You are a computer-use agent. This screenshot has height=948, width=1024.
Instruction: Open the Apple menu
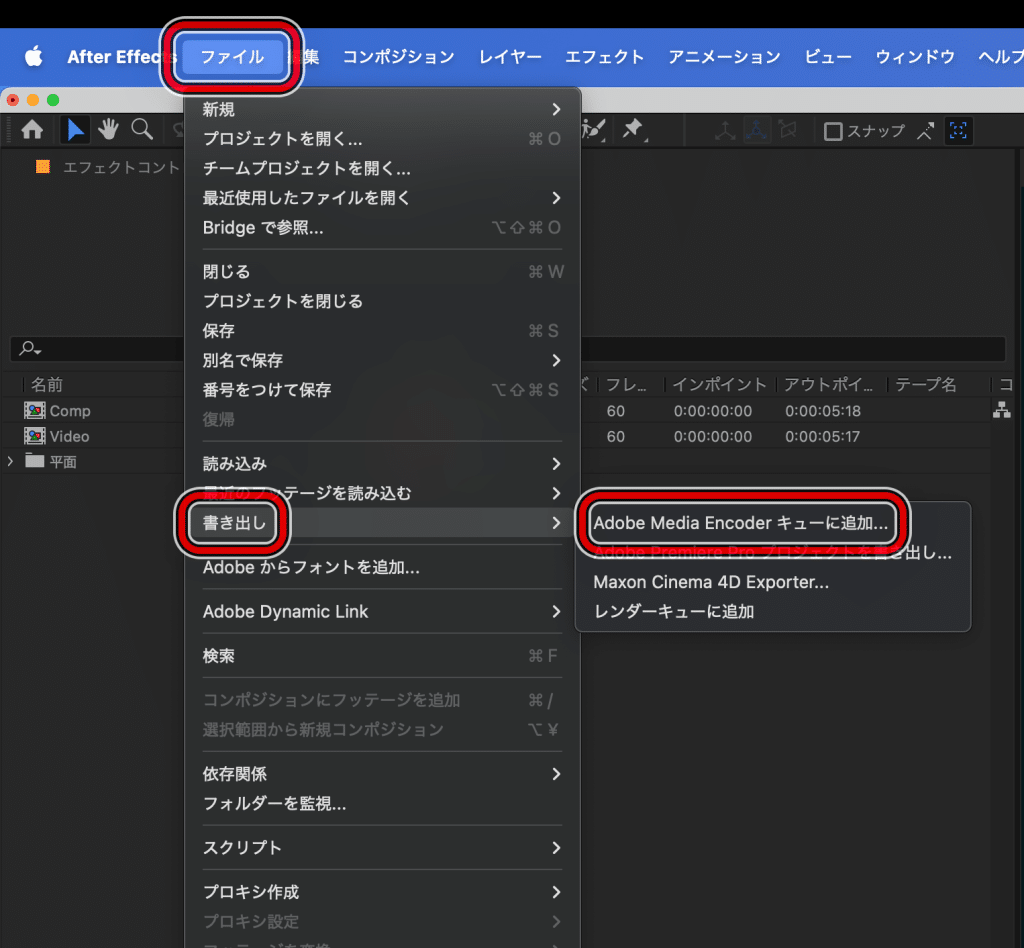(x=33, y=57)
